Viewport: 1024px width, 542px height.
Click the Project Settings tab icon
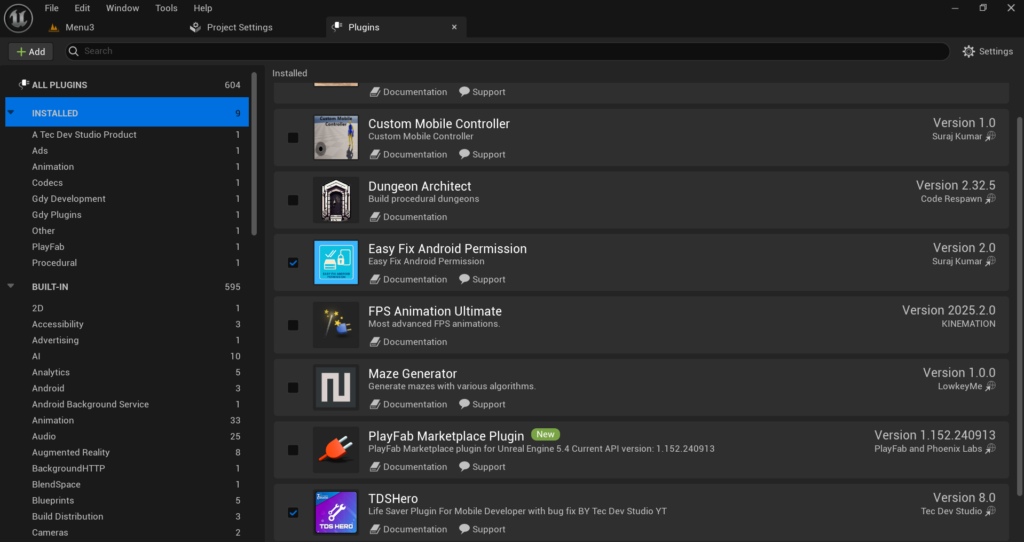coord(195,27)
